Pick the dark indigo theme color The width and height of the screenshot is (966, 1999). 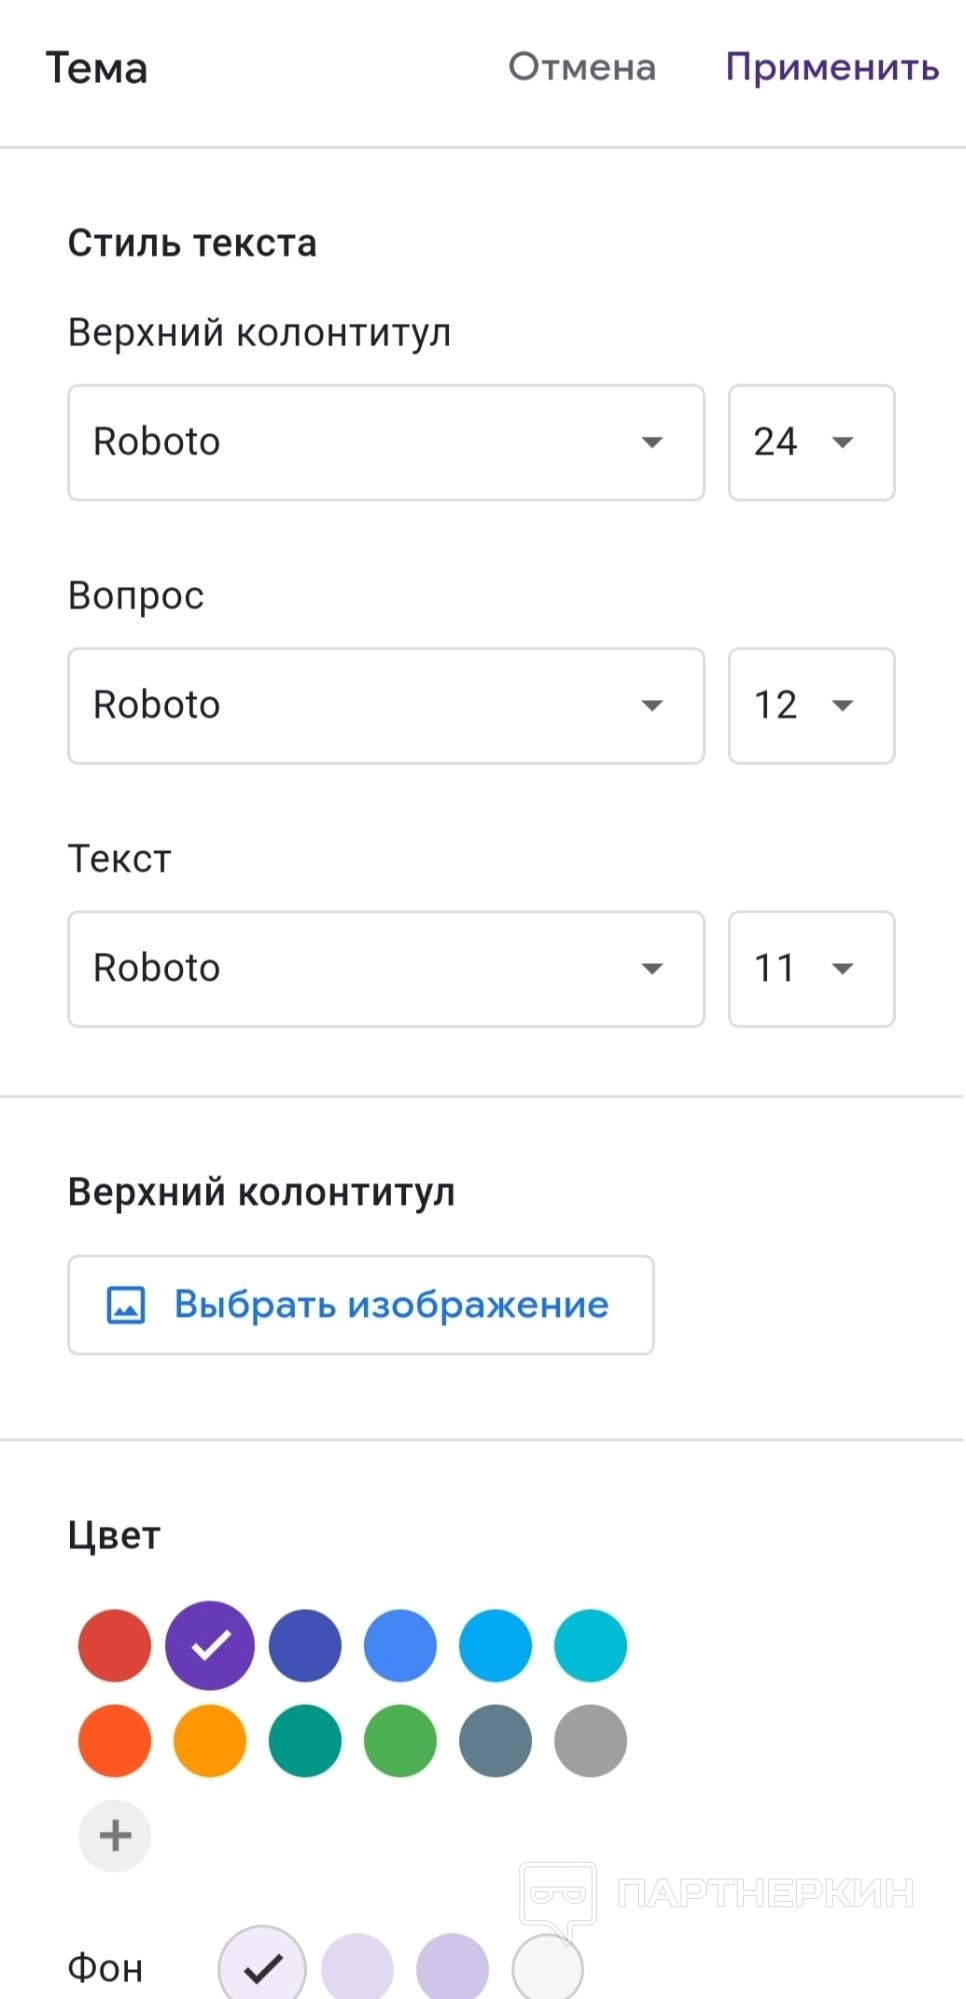(x=305, y=1645)
